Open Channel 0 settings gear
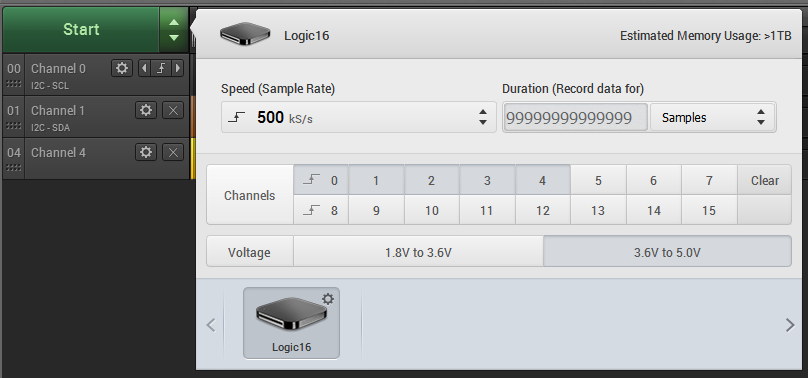This screenshot has width=808, height=378. 122,68
